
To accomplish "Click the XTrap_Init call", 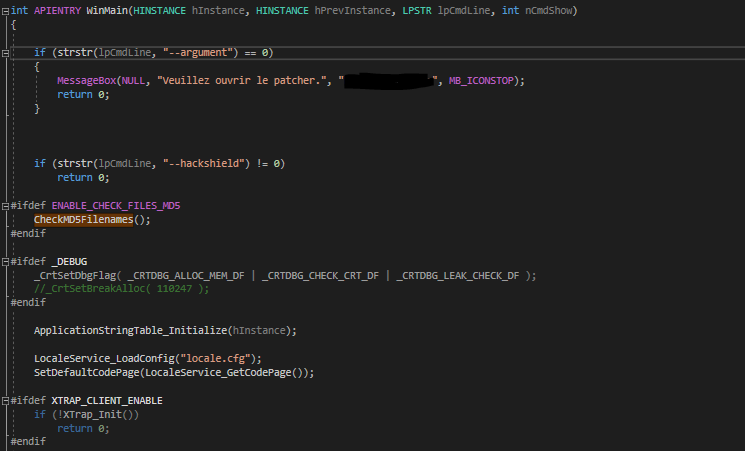I will click(x=92, y=415).
